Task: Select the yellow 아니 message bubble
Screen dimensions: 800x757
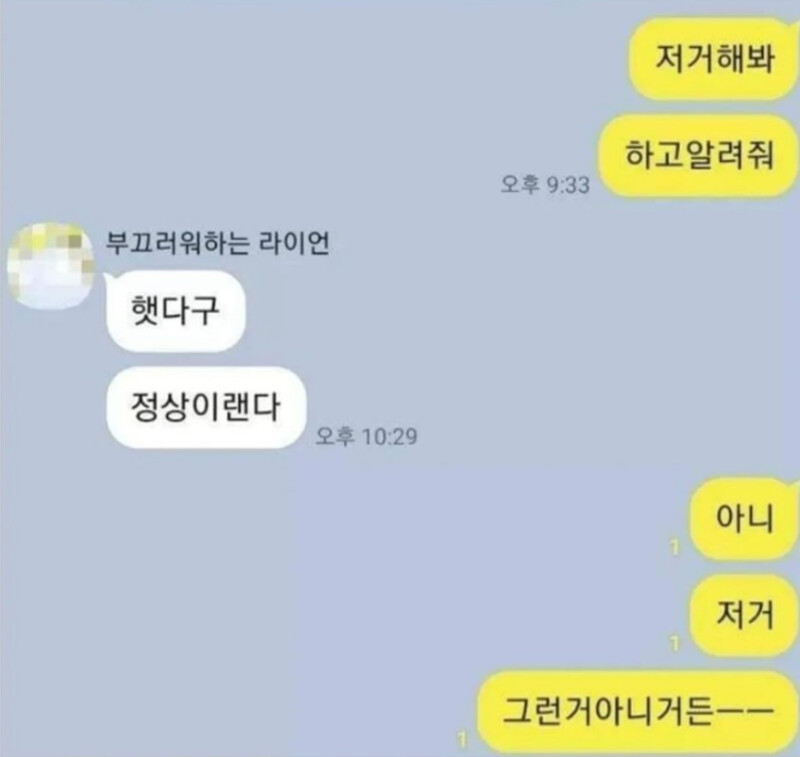Action: (744, 519)
